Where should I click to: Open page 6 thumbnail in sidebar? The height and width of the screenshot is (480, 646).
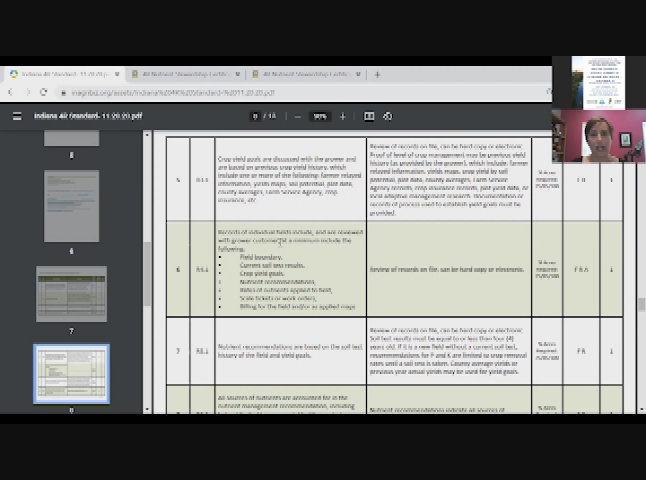71,206
